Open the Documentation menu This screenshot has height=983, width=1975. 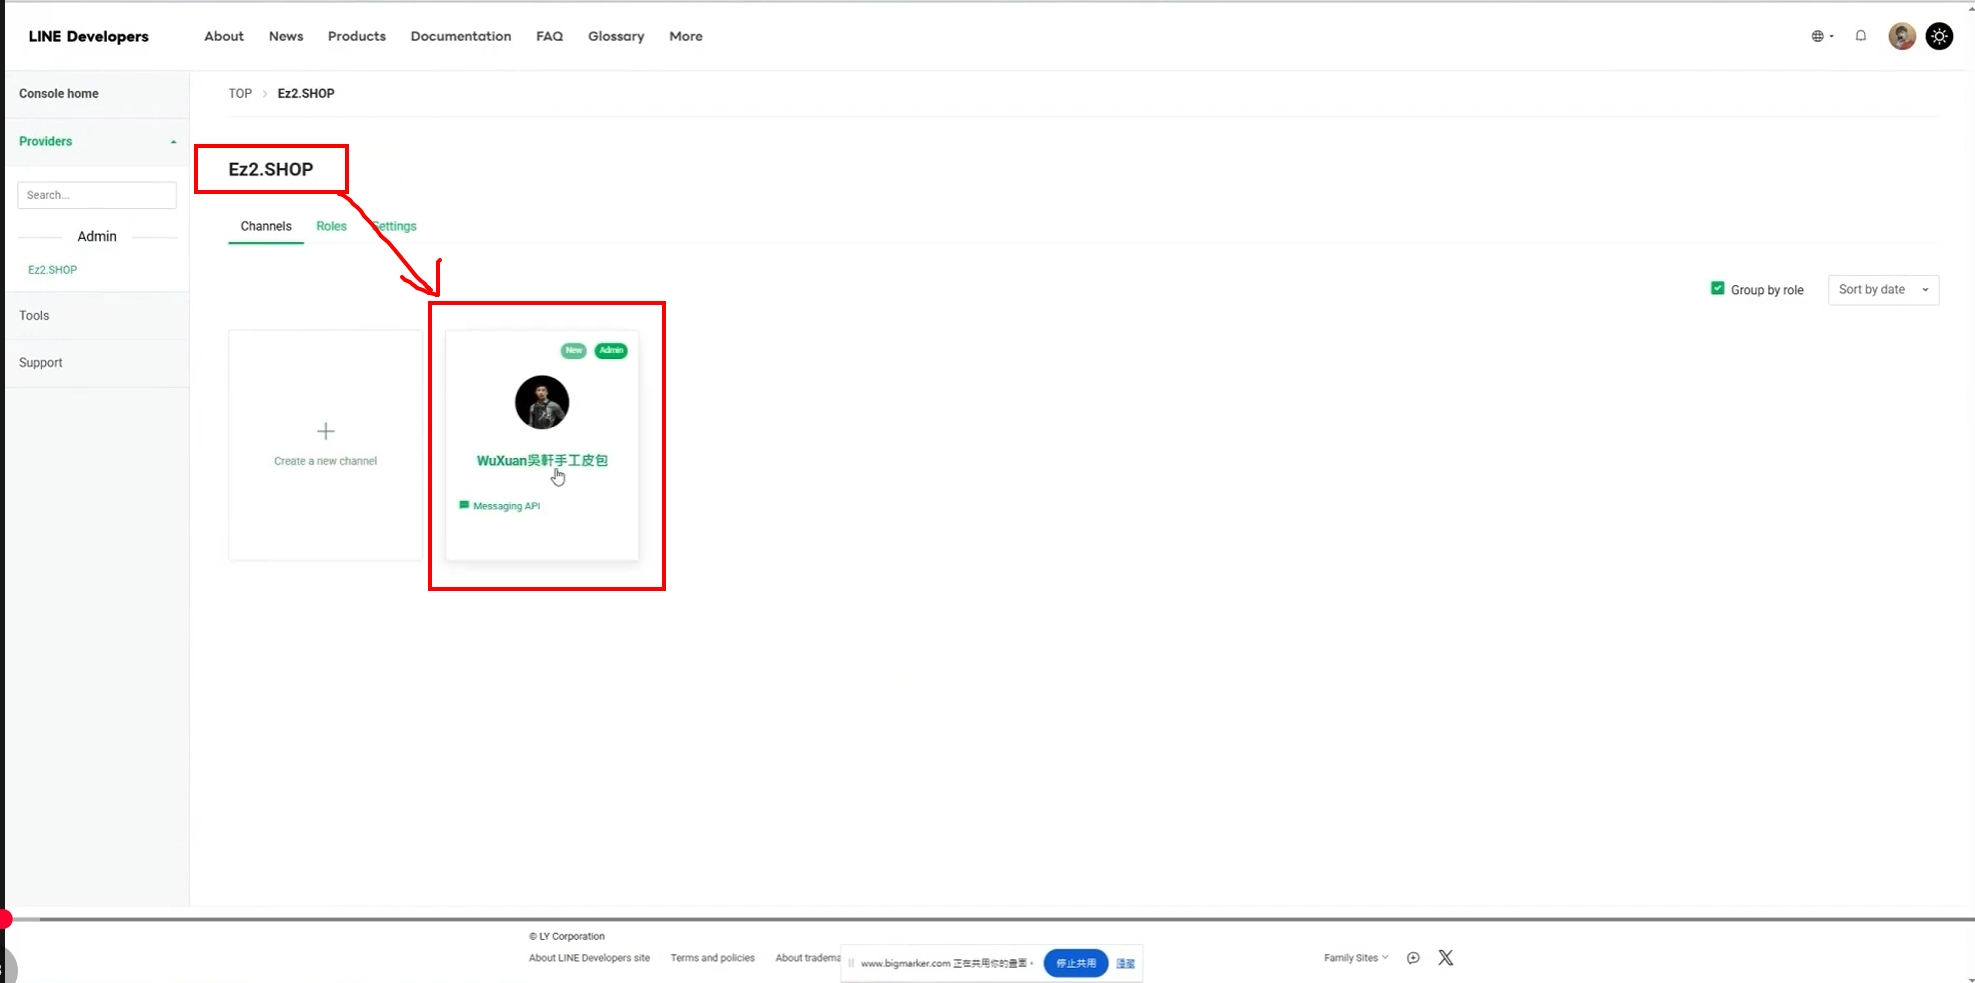pyautogui.click(x=461, y=36)
